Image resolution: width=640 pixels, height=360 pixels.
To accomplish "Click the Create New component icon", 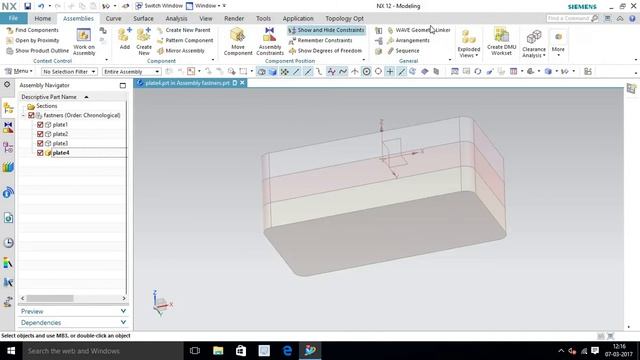I will (144, 35).
